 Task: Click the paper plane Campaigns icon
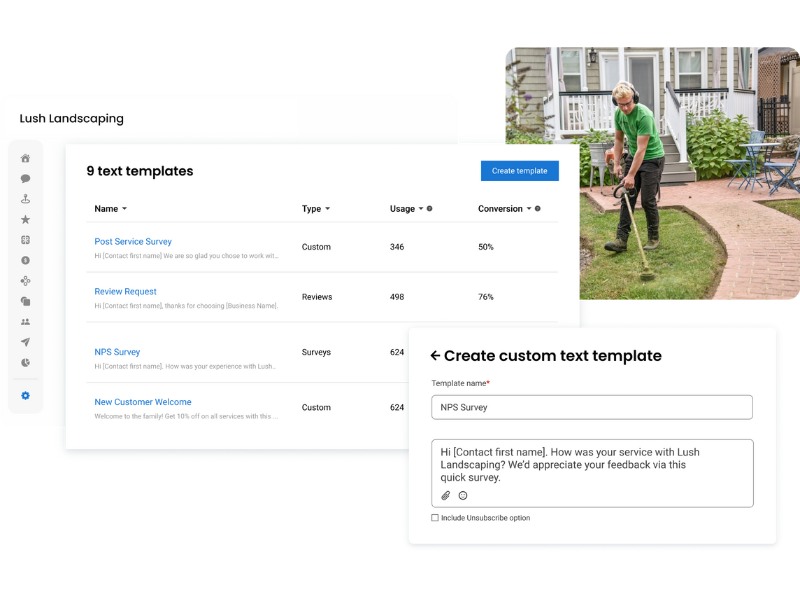tap(25, 342)
